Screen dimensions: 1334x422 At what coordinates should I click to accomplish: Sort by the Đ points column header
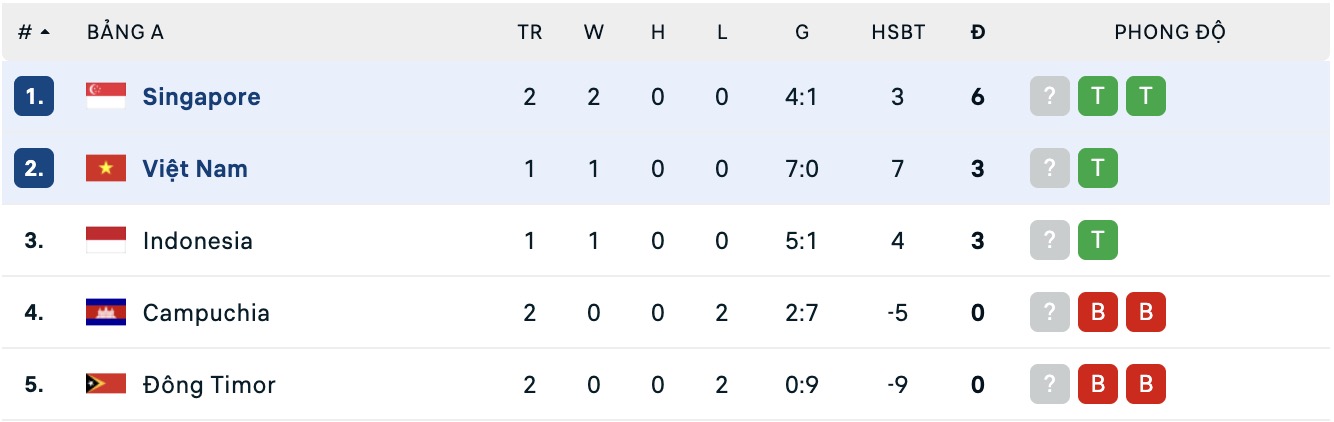[978, 32]
